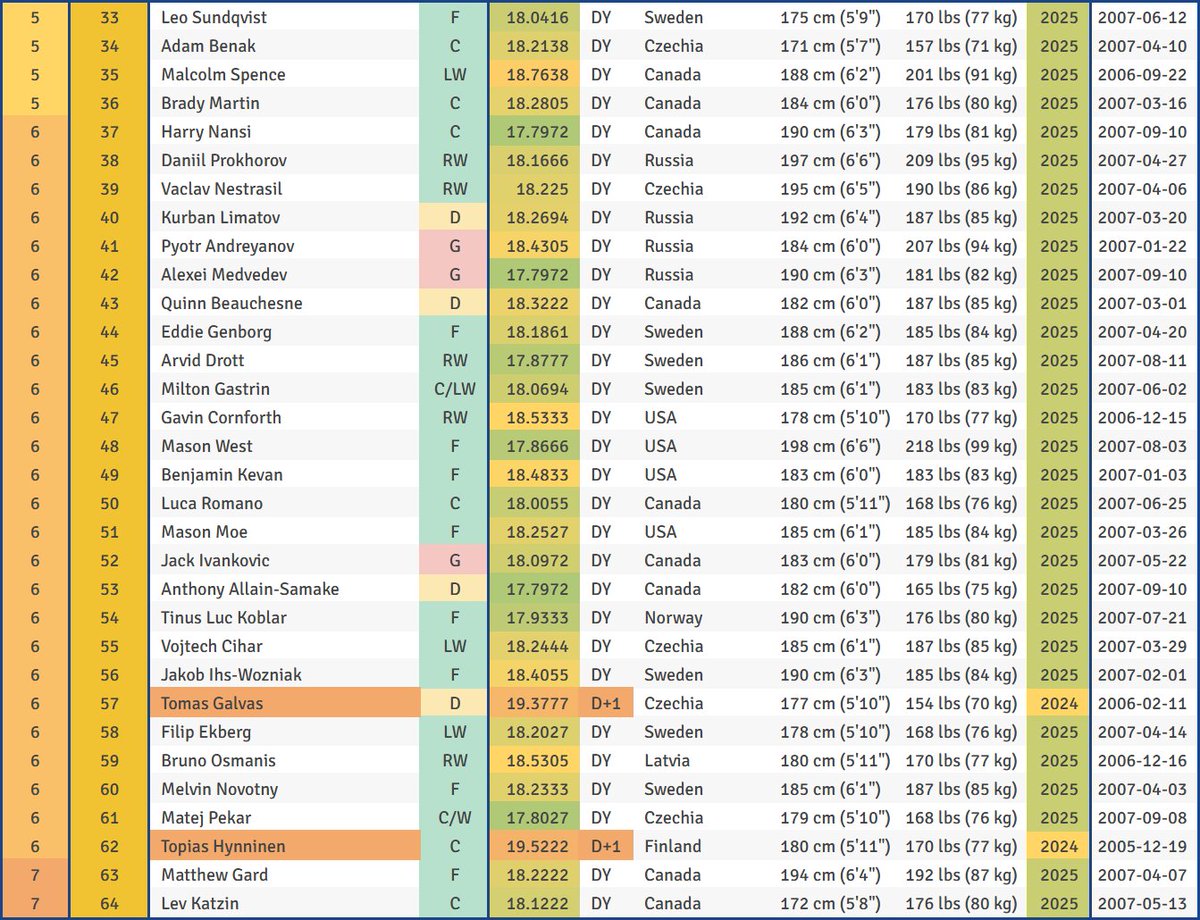Image resolution: width=1200 pixels, height=920 pixels.
Task: Select the G position in Jack Ivankovic row
Action: [454, 561]
